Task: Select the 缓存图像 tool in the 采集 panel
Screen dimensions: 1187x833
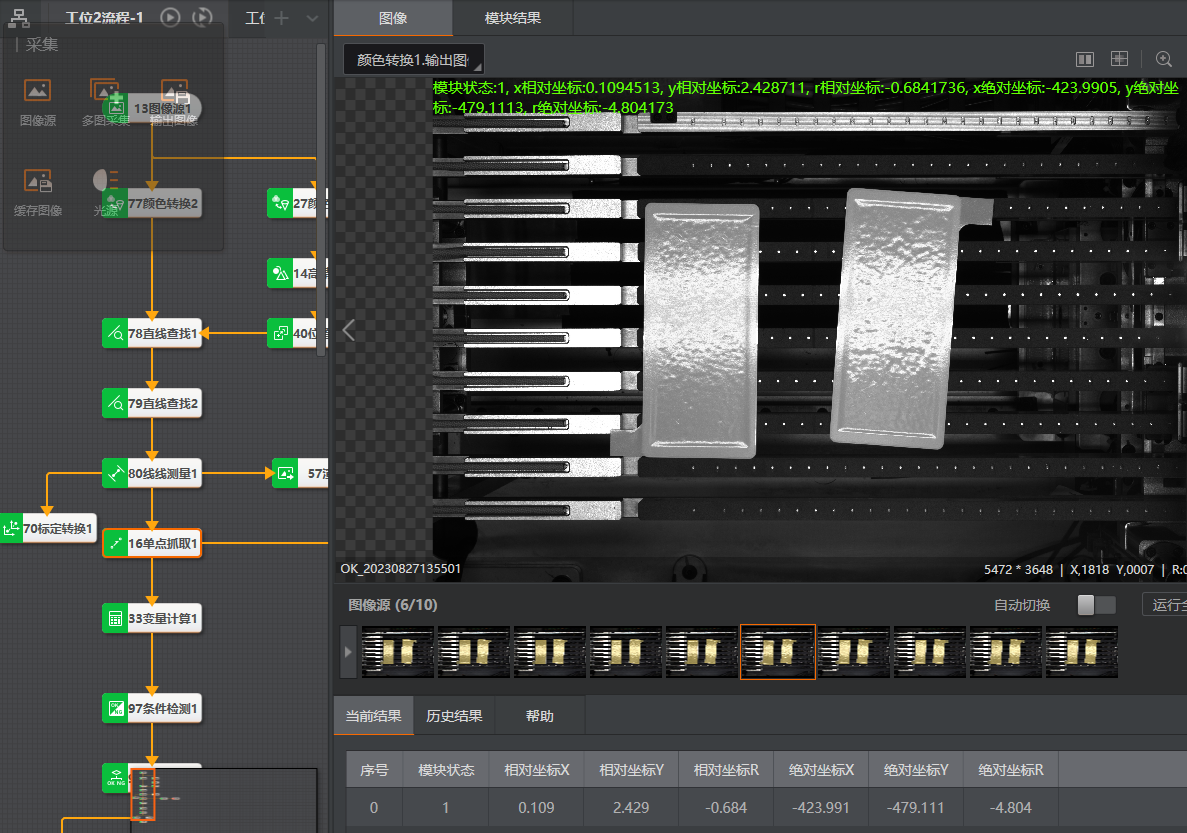Action: pos(38,193)
